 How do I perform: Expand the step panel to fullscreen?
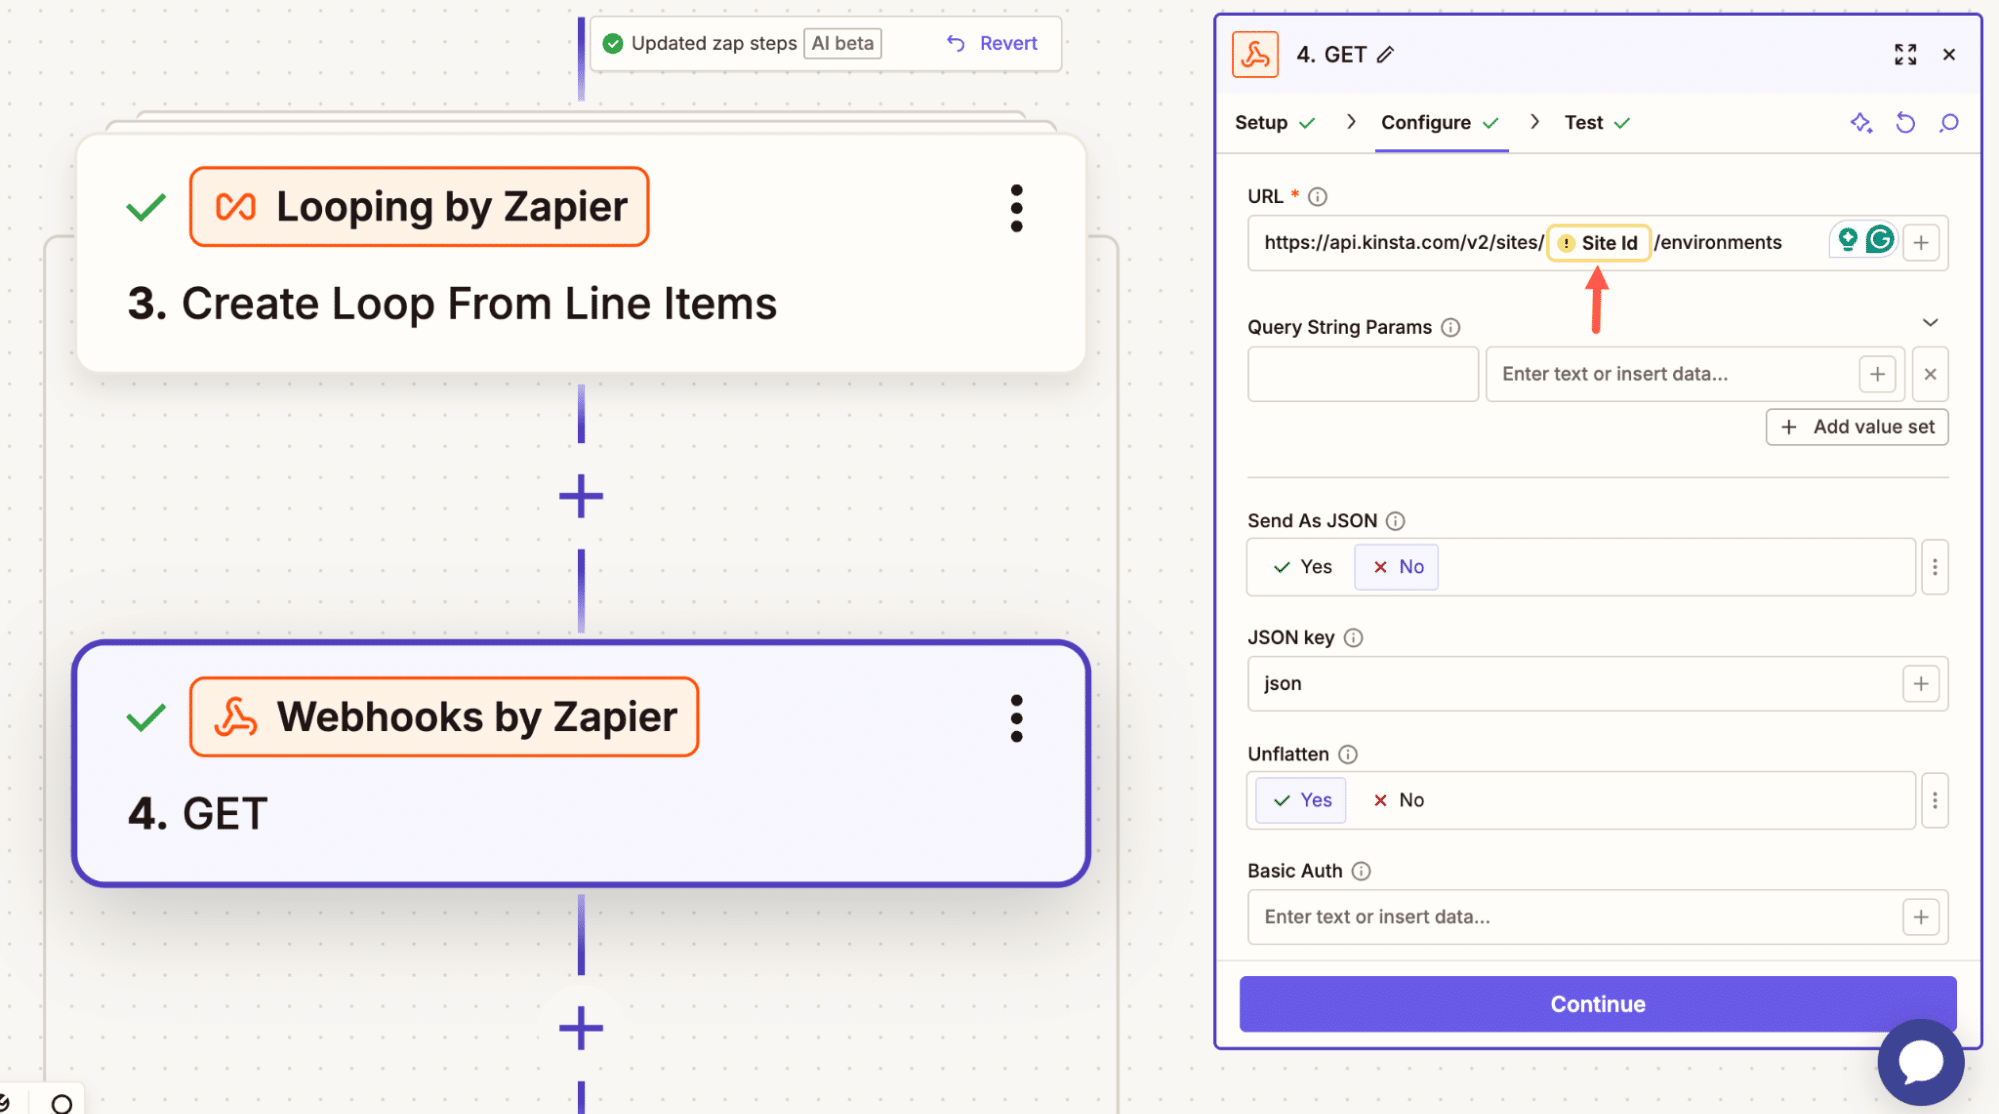coord(1904,54)
